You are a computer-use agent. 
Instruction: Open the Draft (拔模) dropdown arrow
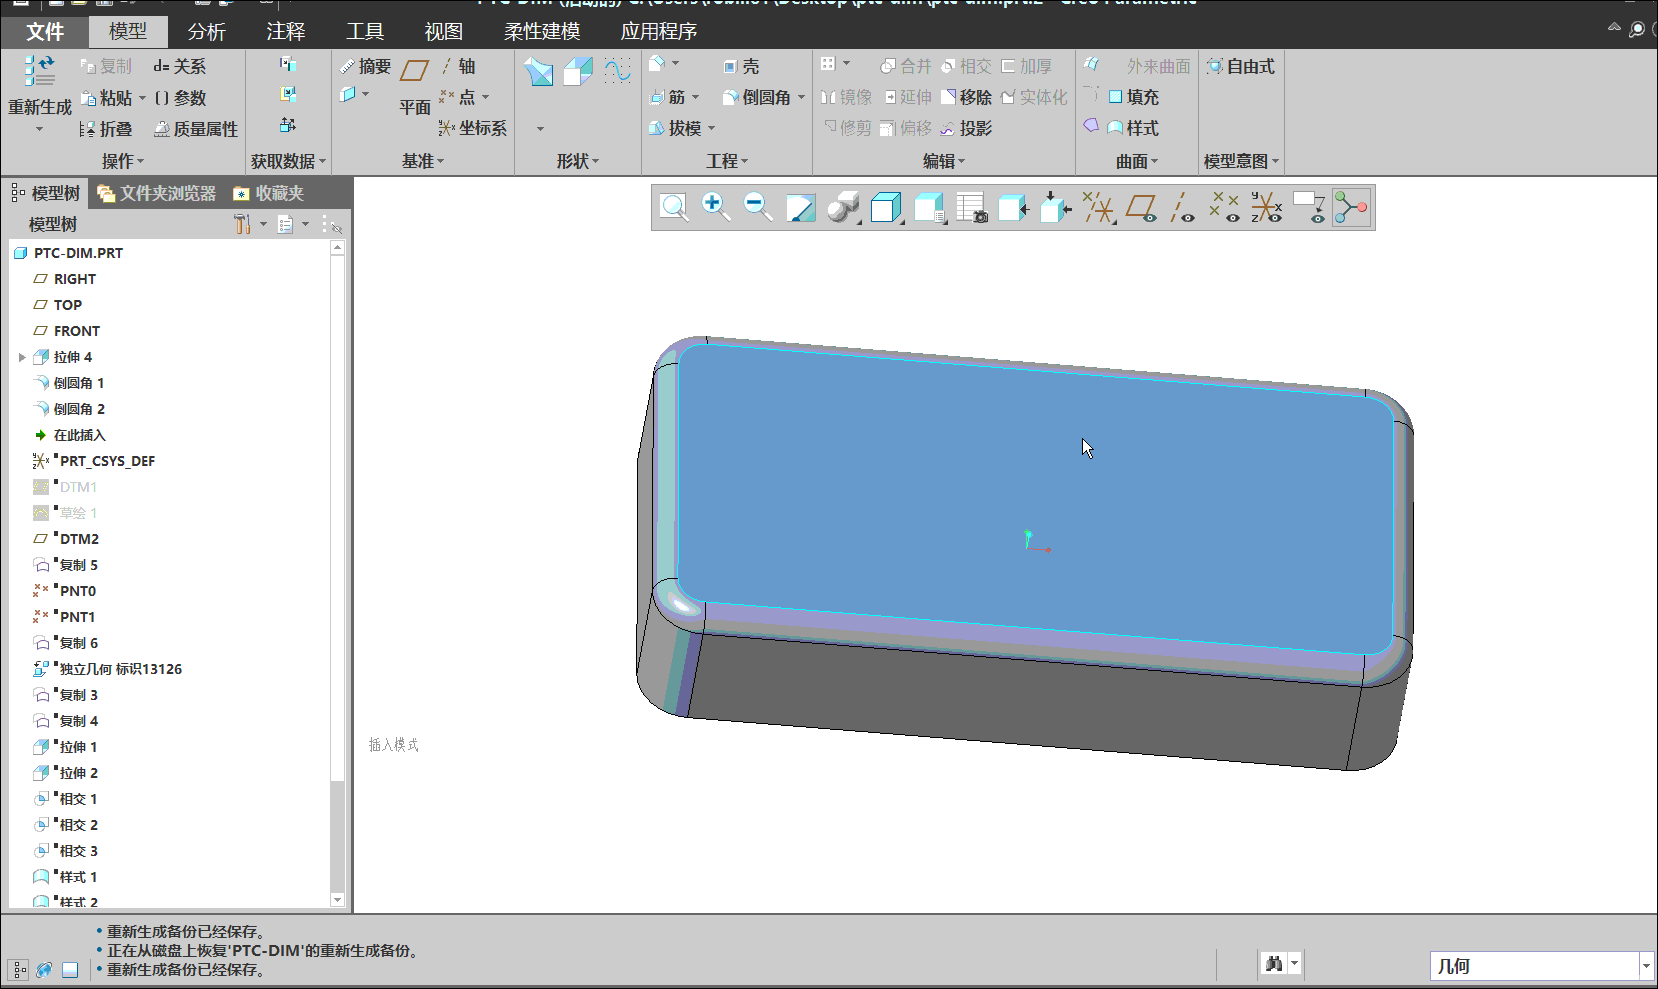[x=712, y=129]
